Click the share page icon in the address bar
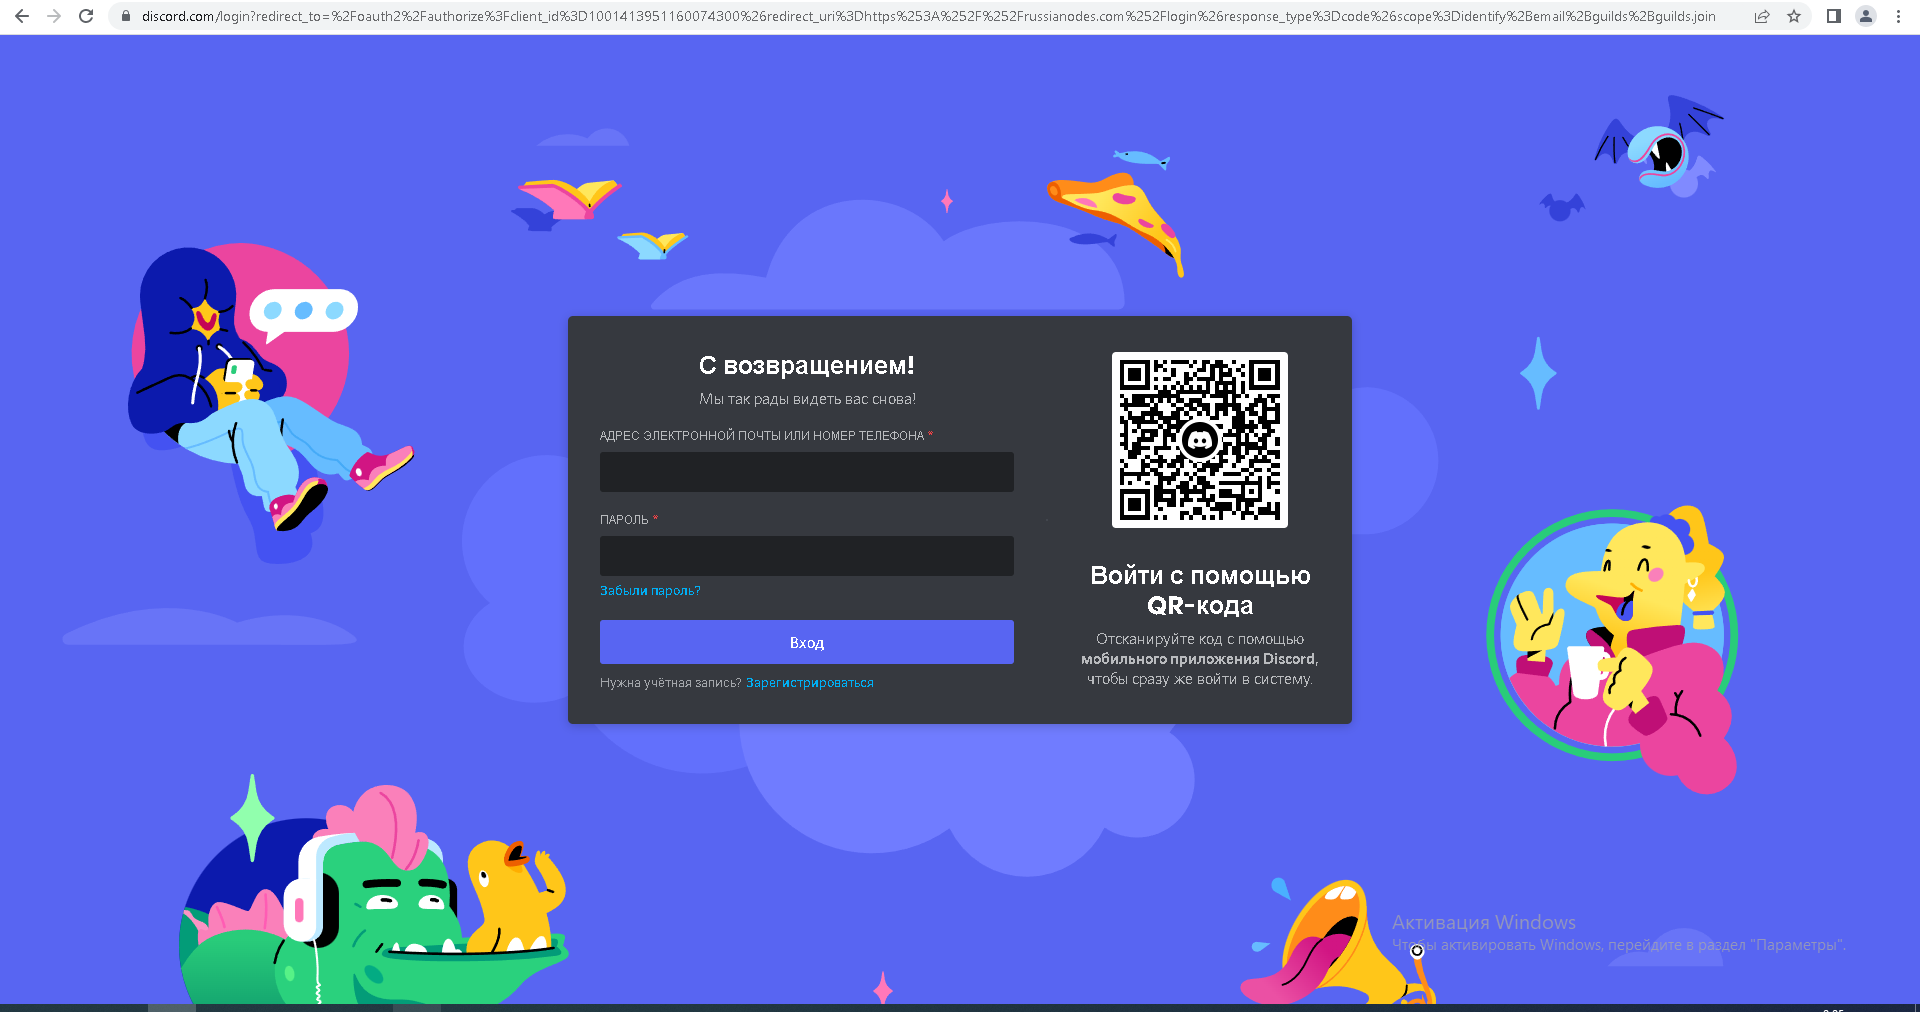1920x1012 pixels. (1762, 16)
